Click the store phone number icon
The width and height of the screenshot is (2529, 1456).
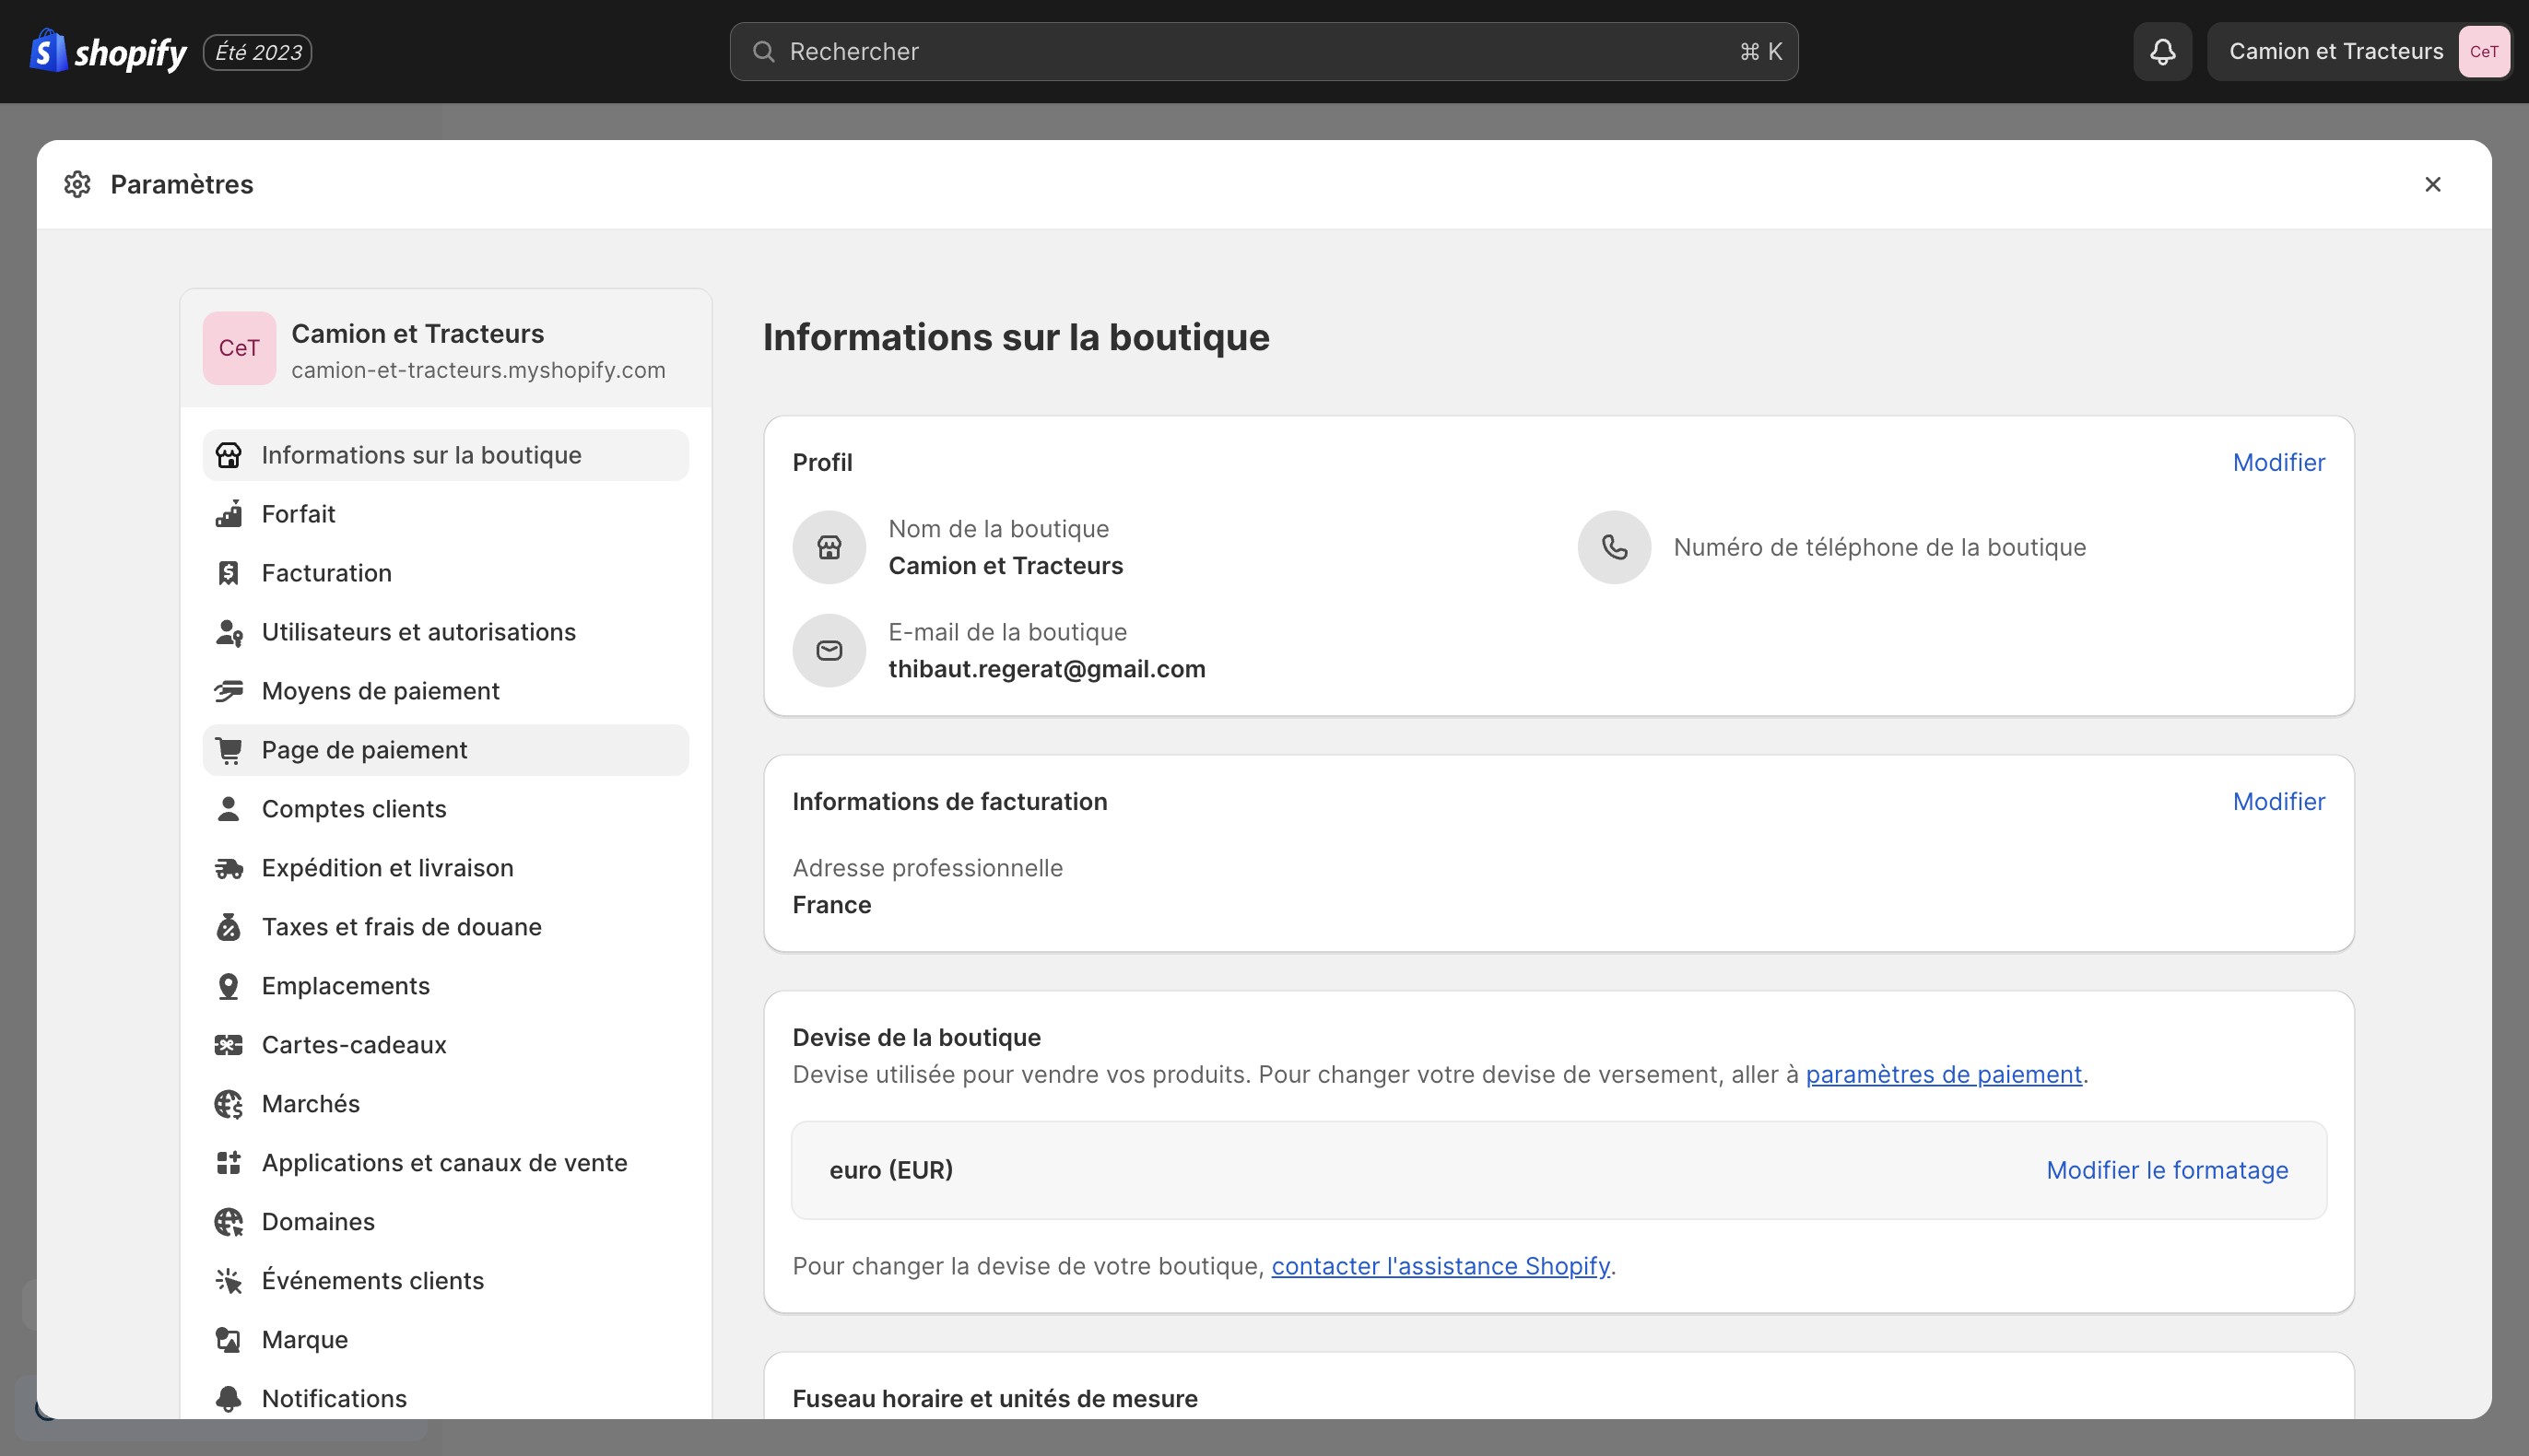[x=1613, y=547]
